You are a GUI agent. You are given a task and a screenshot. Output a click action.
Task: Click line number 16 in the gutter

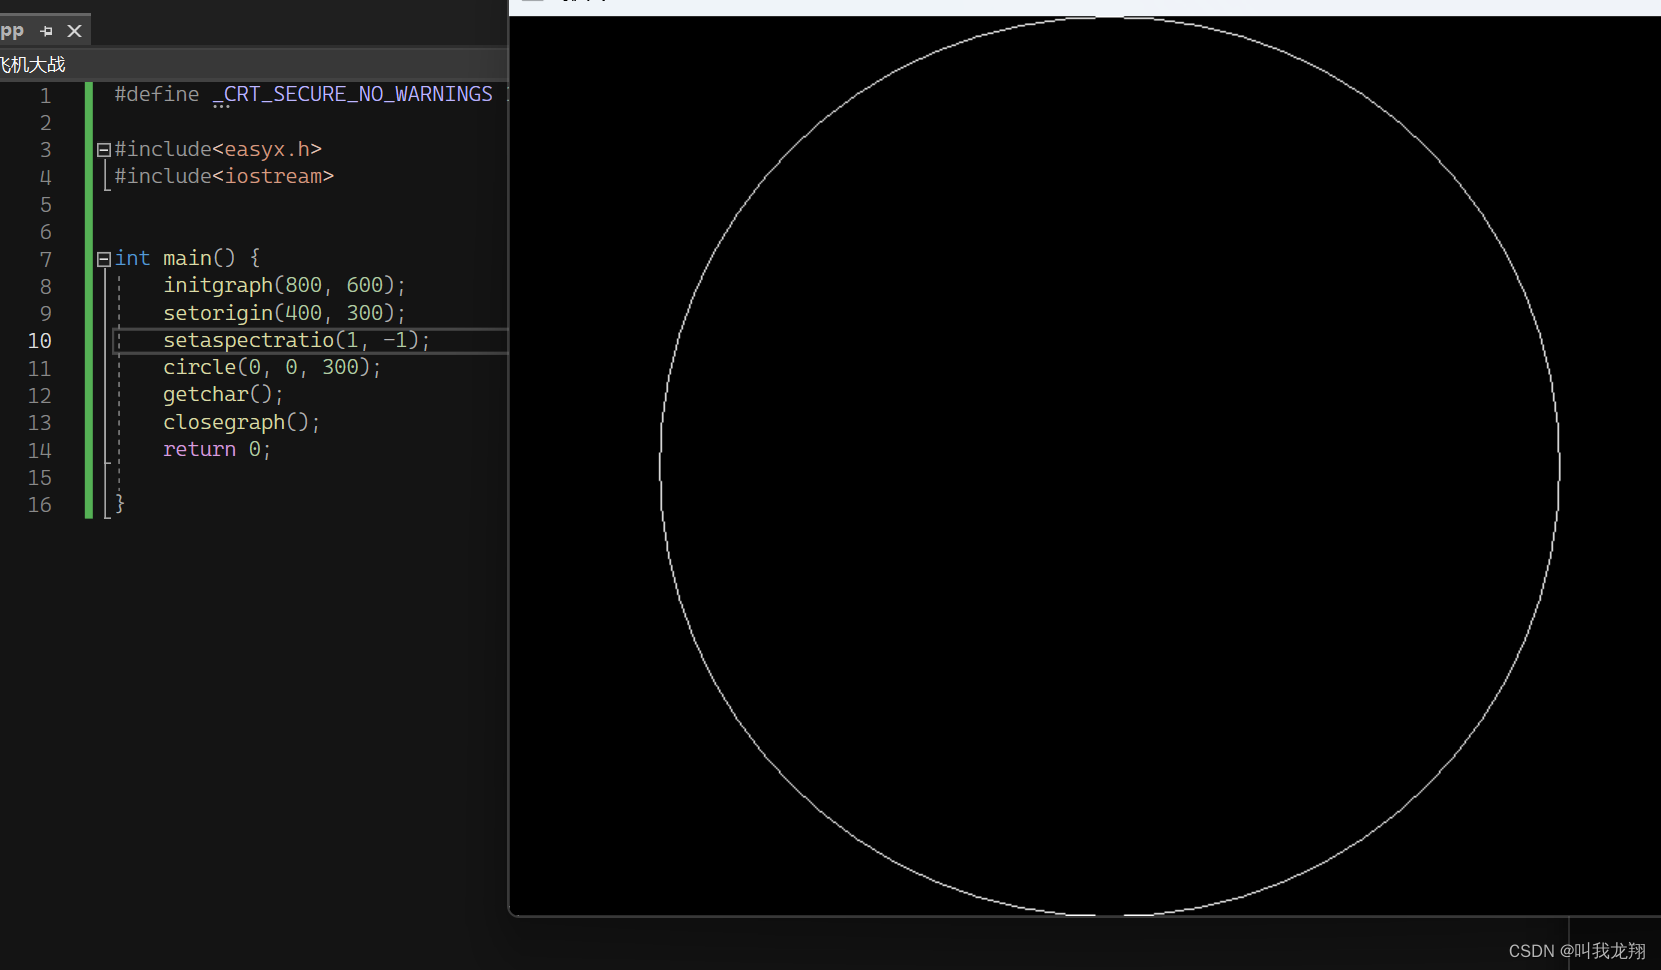40,505
